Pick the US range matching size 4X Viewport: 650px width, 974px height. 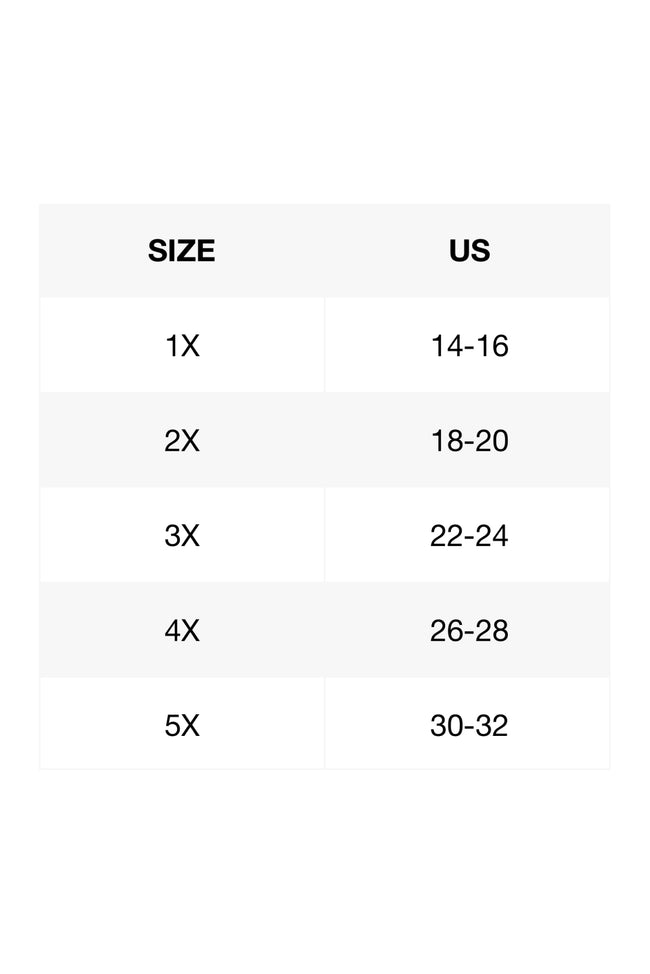(469, 631)
